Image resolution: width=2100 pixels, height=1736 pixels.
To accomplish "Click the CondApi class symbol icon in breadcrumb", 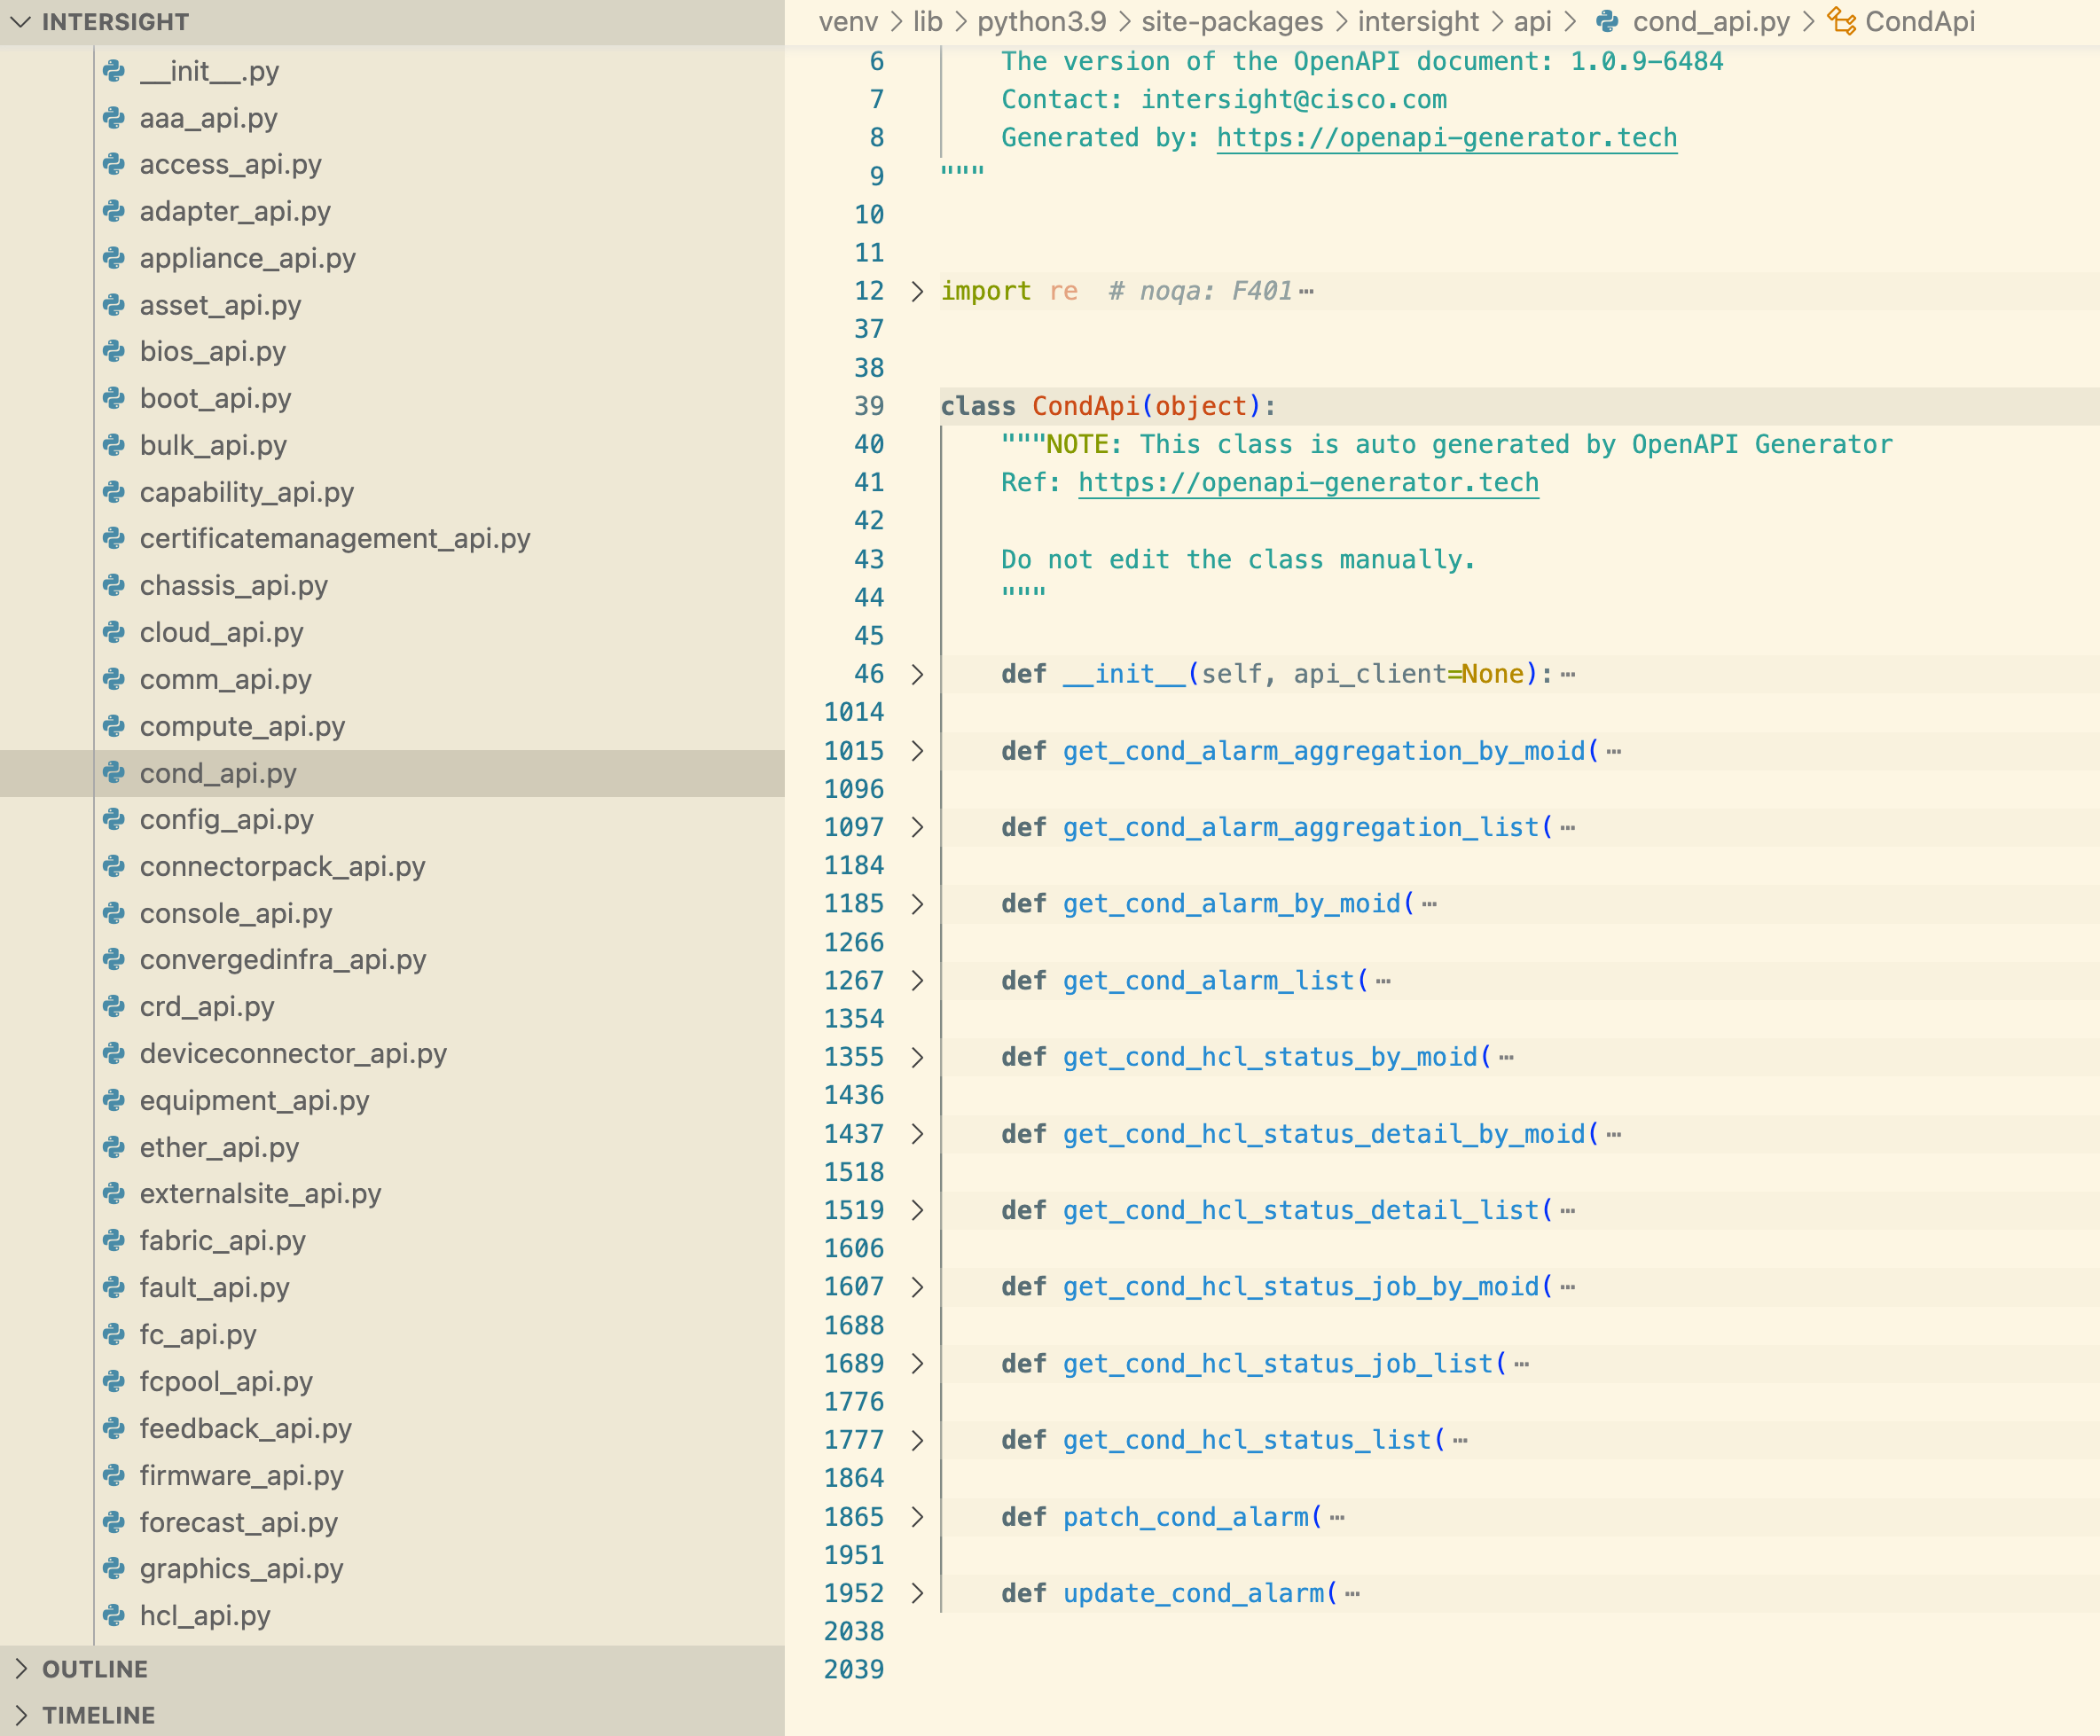I will point(1841,21).
